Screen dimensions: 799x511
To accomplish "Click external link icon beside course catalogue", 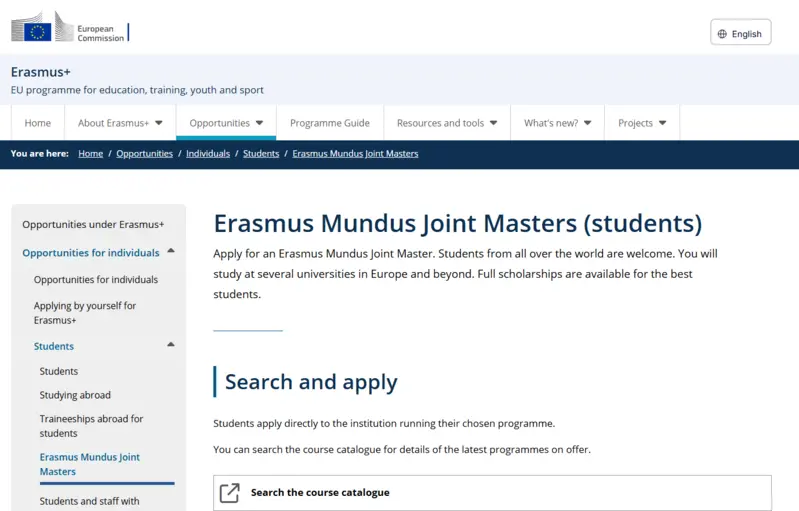I will tap(229, 493).
